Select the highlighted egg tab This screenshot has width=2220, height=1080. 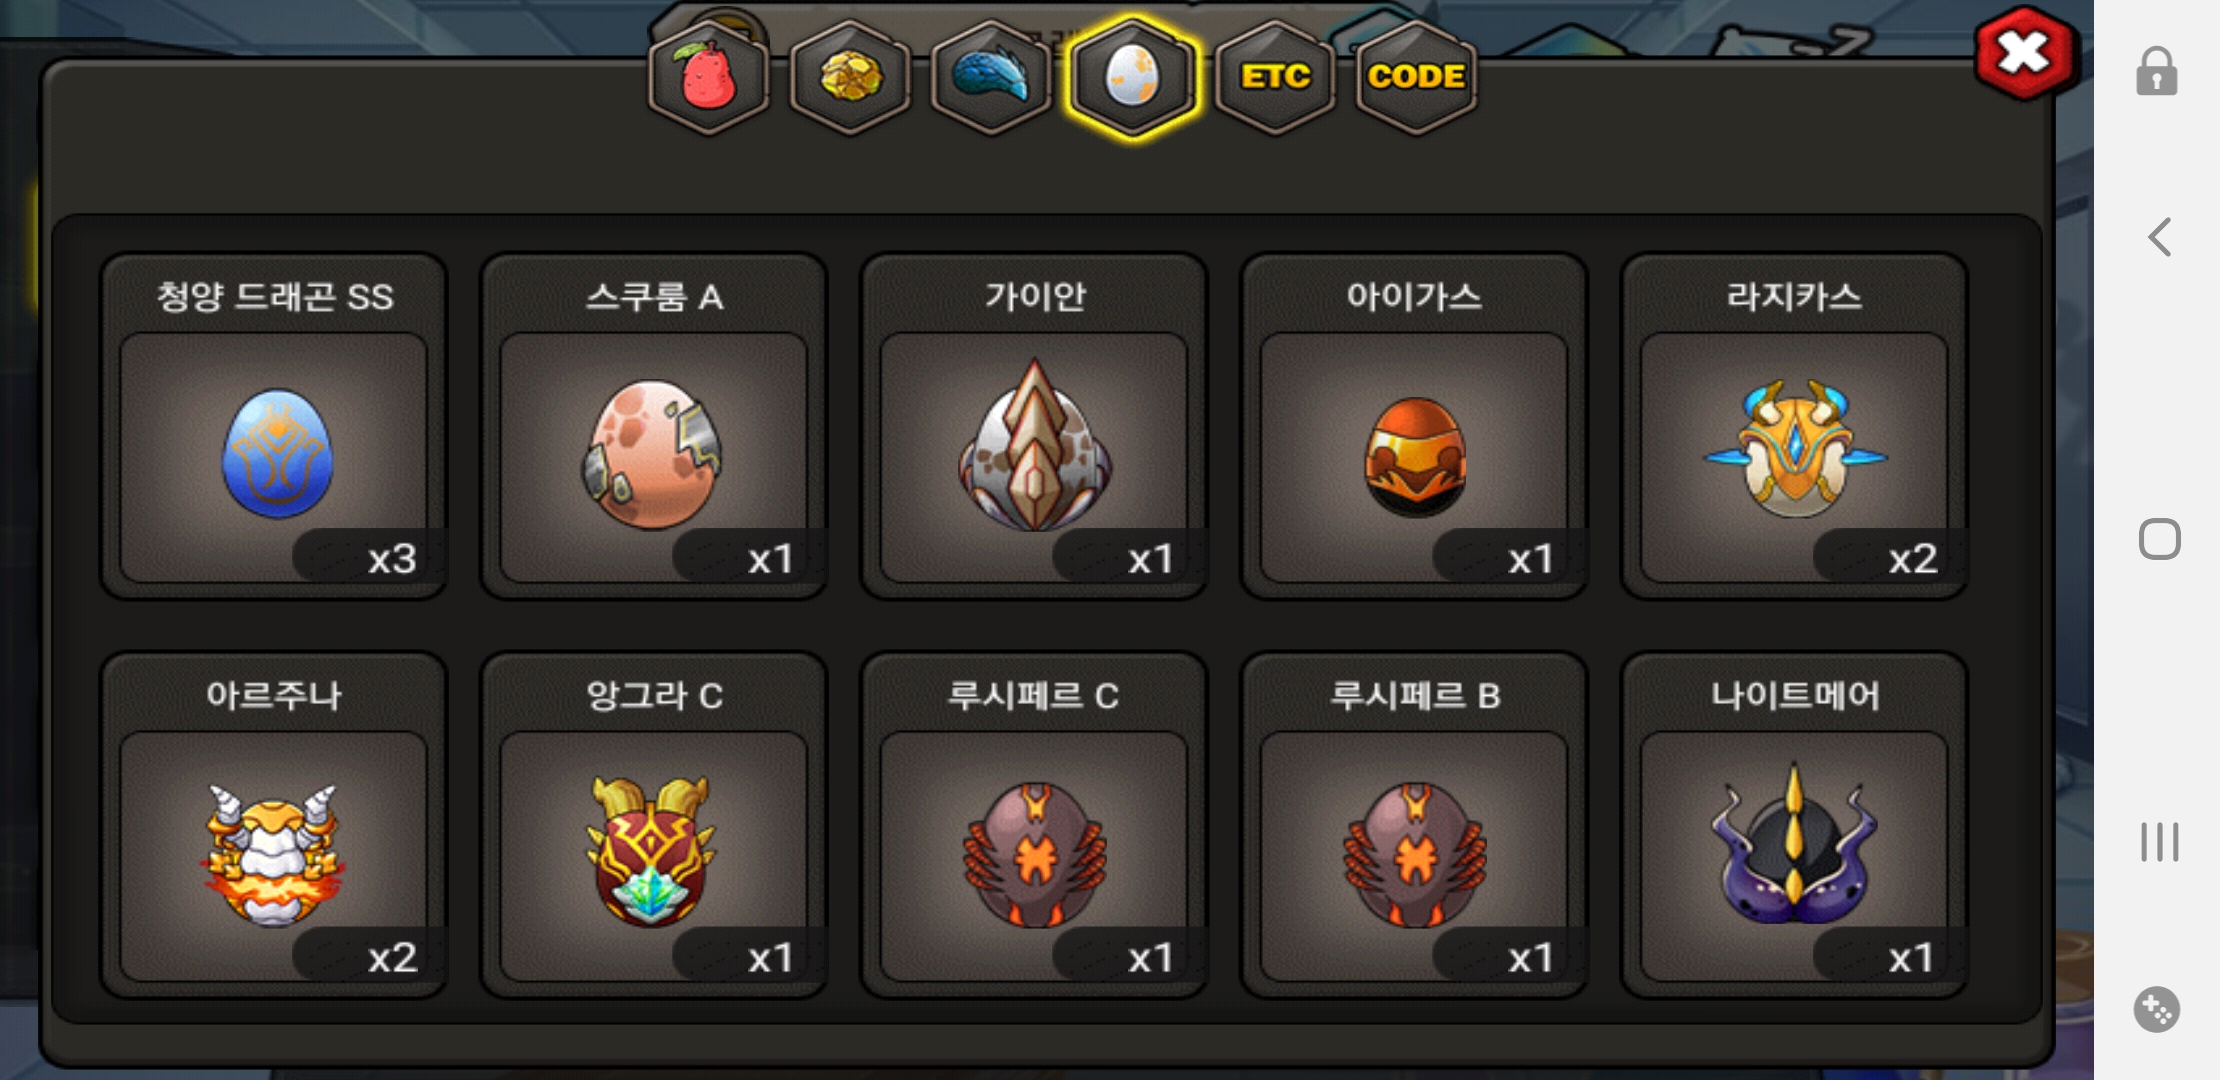pyautogui.click(x=1132, y=77)
